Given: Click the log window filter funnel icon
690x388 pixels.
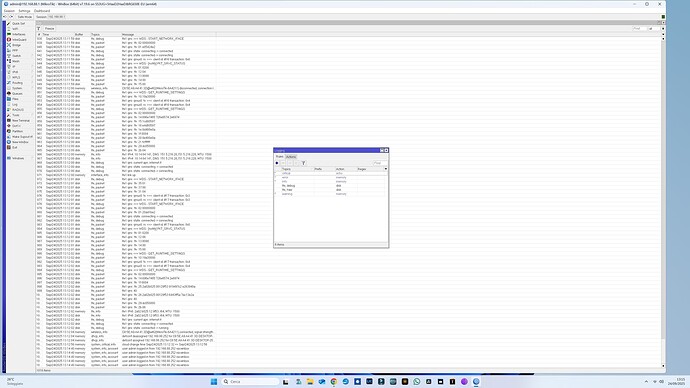Looking at the screenshot, I should (39, 29).
